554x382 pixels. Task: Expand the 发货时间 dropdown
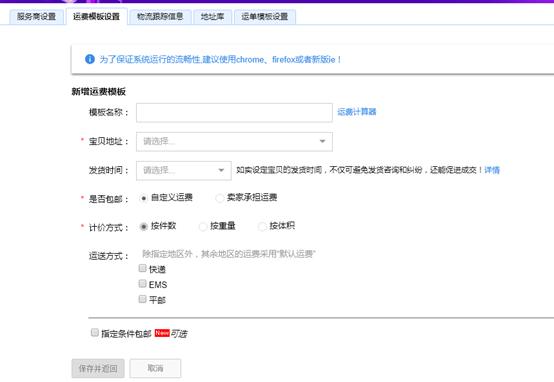[x=184, y=170]
